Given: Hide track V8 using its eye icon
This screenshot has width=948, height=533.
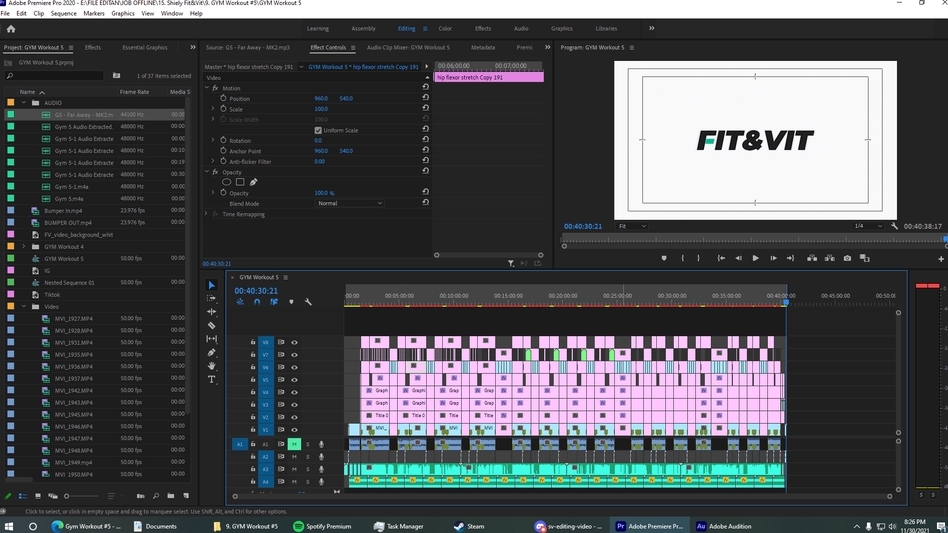Looking at the screenshot, I should pos(294,342).
